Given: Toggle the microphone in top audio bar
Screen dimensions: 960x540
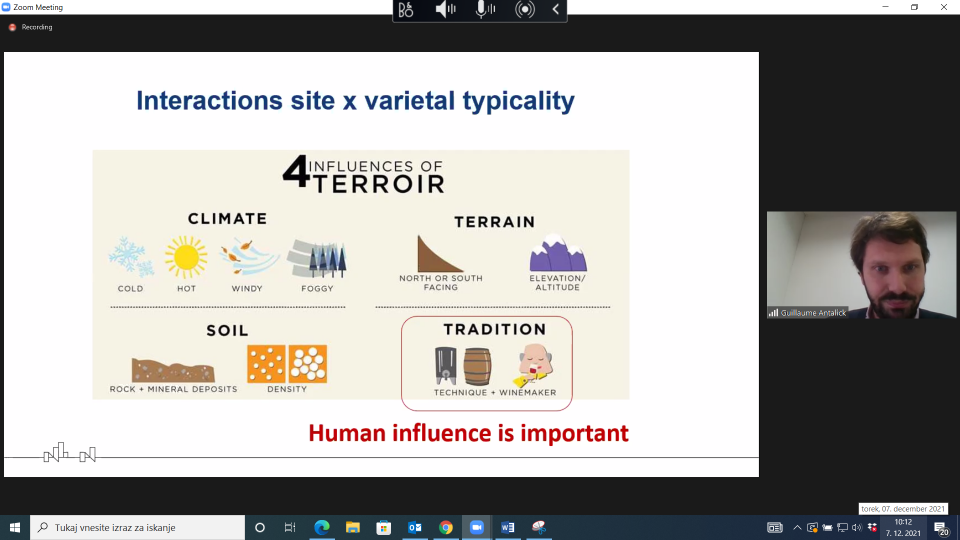Looking at the screenshot, I should [x=485, y=9].
